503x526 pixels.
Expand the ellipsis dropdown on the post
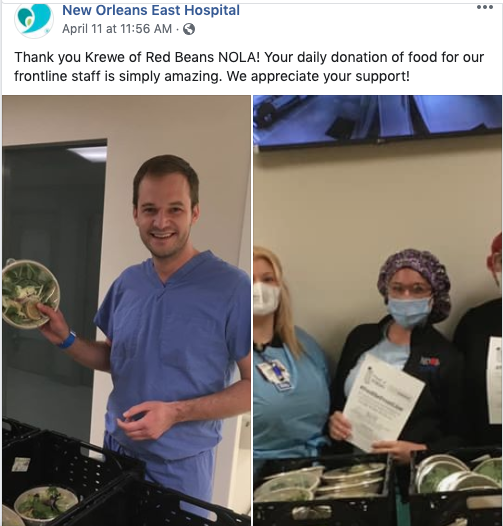[x=485, y=7]
